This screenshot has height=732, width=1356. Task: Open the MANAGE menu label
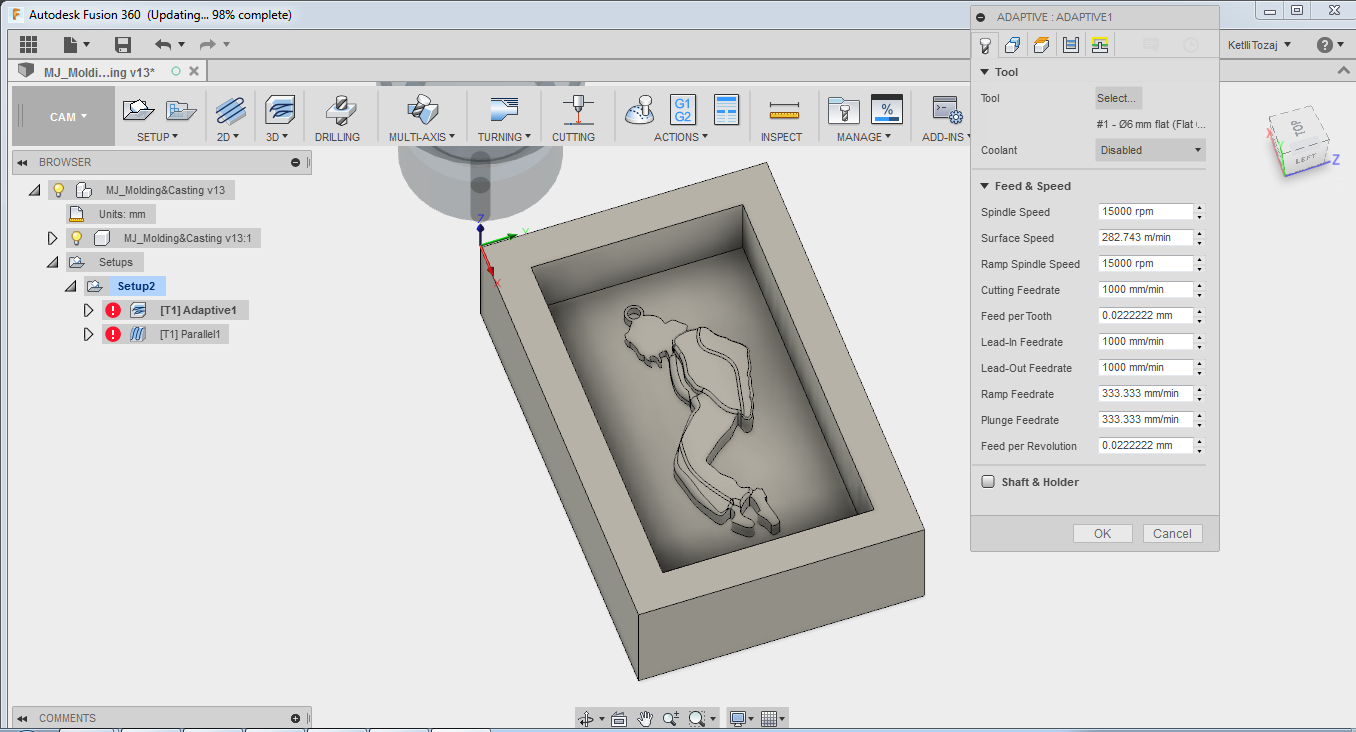[x=864, y=137]
